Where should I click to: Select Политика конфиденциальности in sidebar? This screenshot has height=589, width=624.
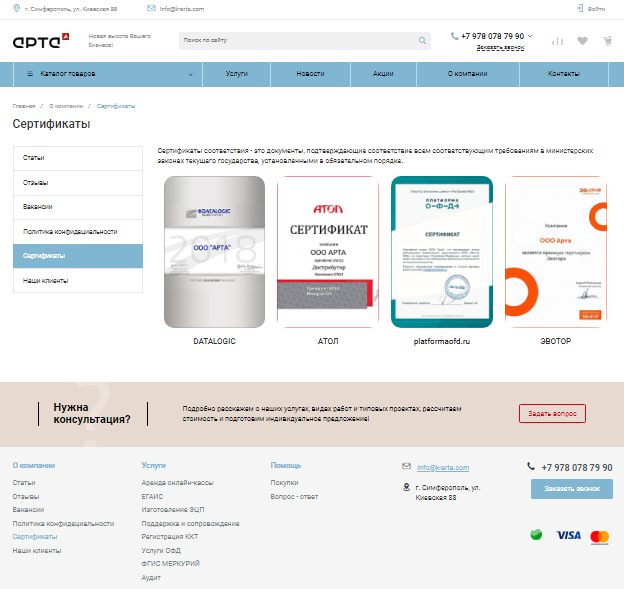tap(78, 232)
